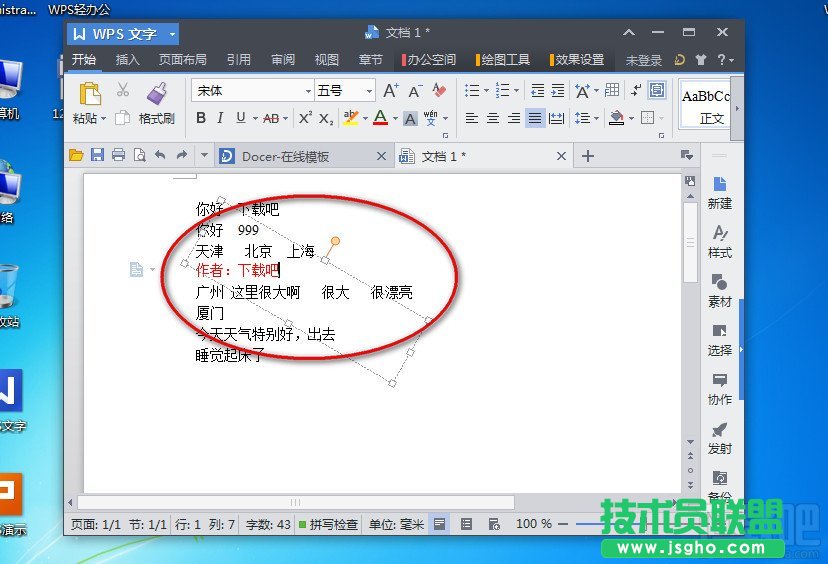This screenshot has height=564, width=828.
Task: Open the 样式 styles sidebar panel
Action: pos(719,242)
